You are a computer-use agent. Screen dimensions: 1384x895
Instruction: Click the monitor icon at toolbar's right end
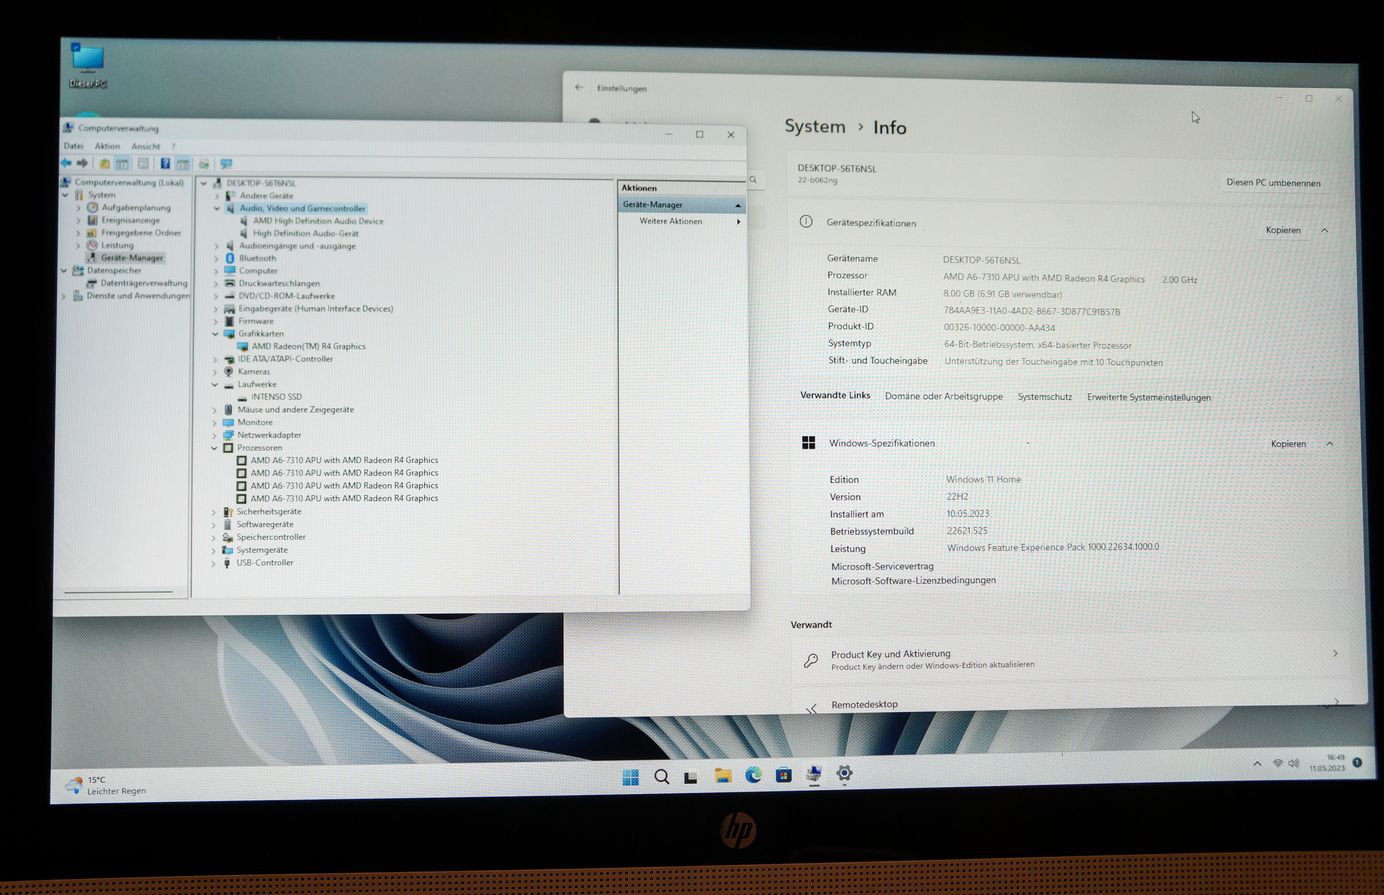pyautogui.click(x=226, y=163)
